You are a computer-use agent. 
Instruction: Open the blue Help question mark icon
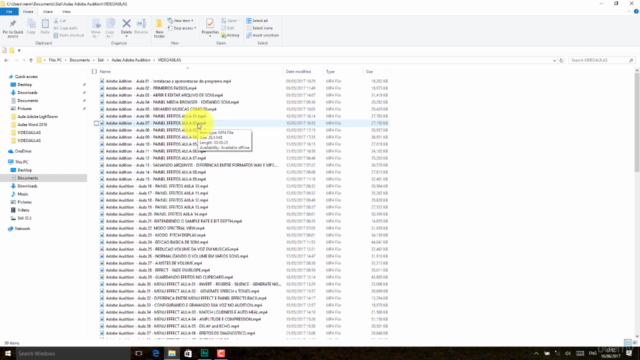coord(636,11)
